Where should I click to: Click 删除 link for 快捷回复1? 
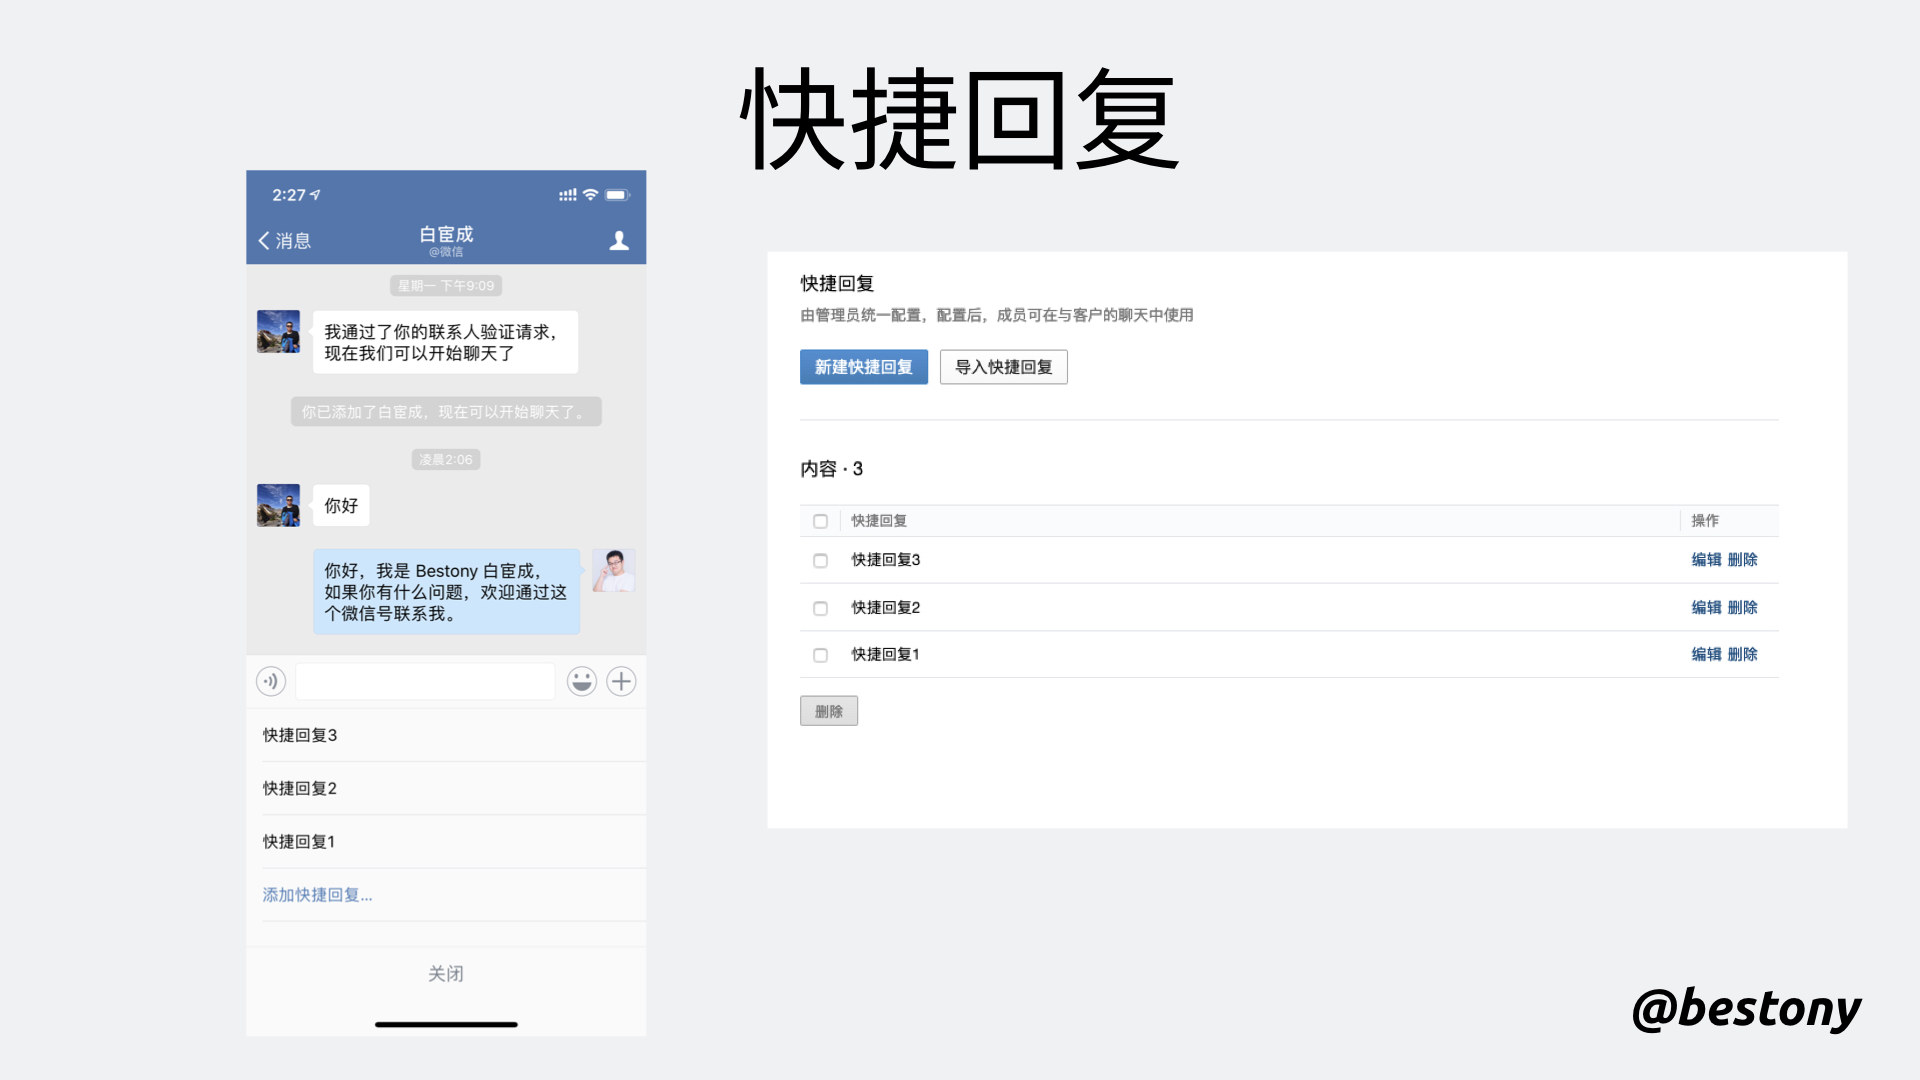pyautogui.click(x=1742, y=654)
